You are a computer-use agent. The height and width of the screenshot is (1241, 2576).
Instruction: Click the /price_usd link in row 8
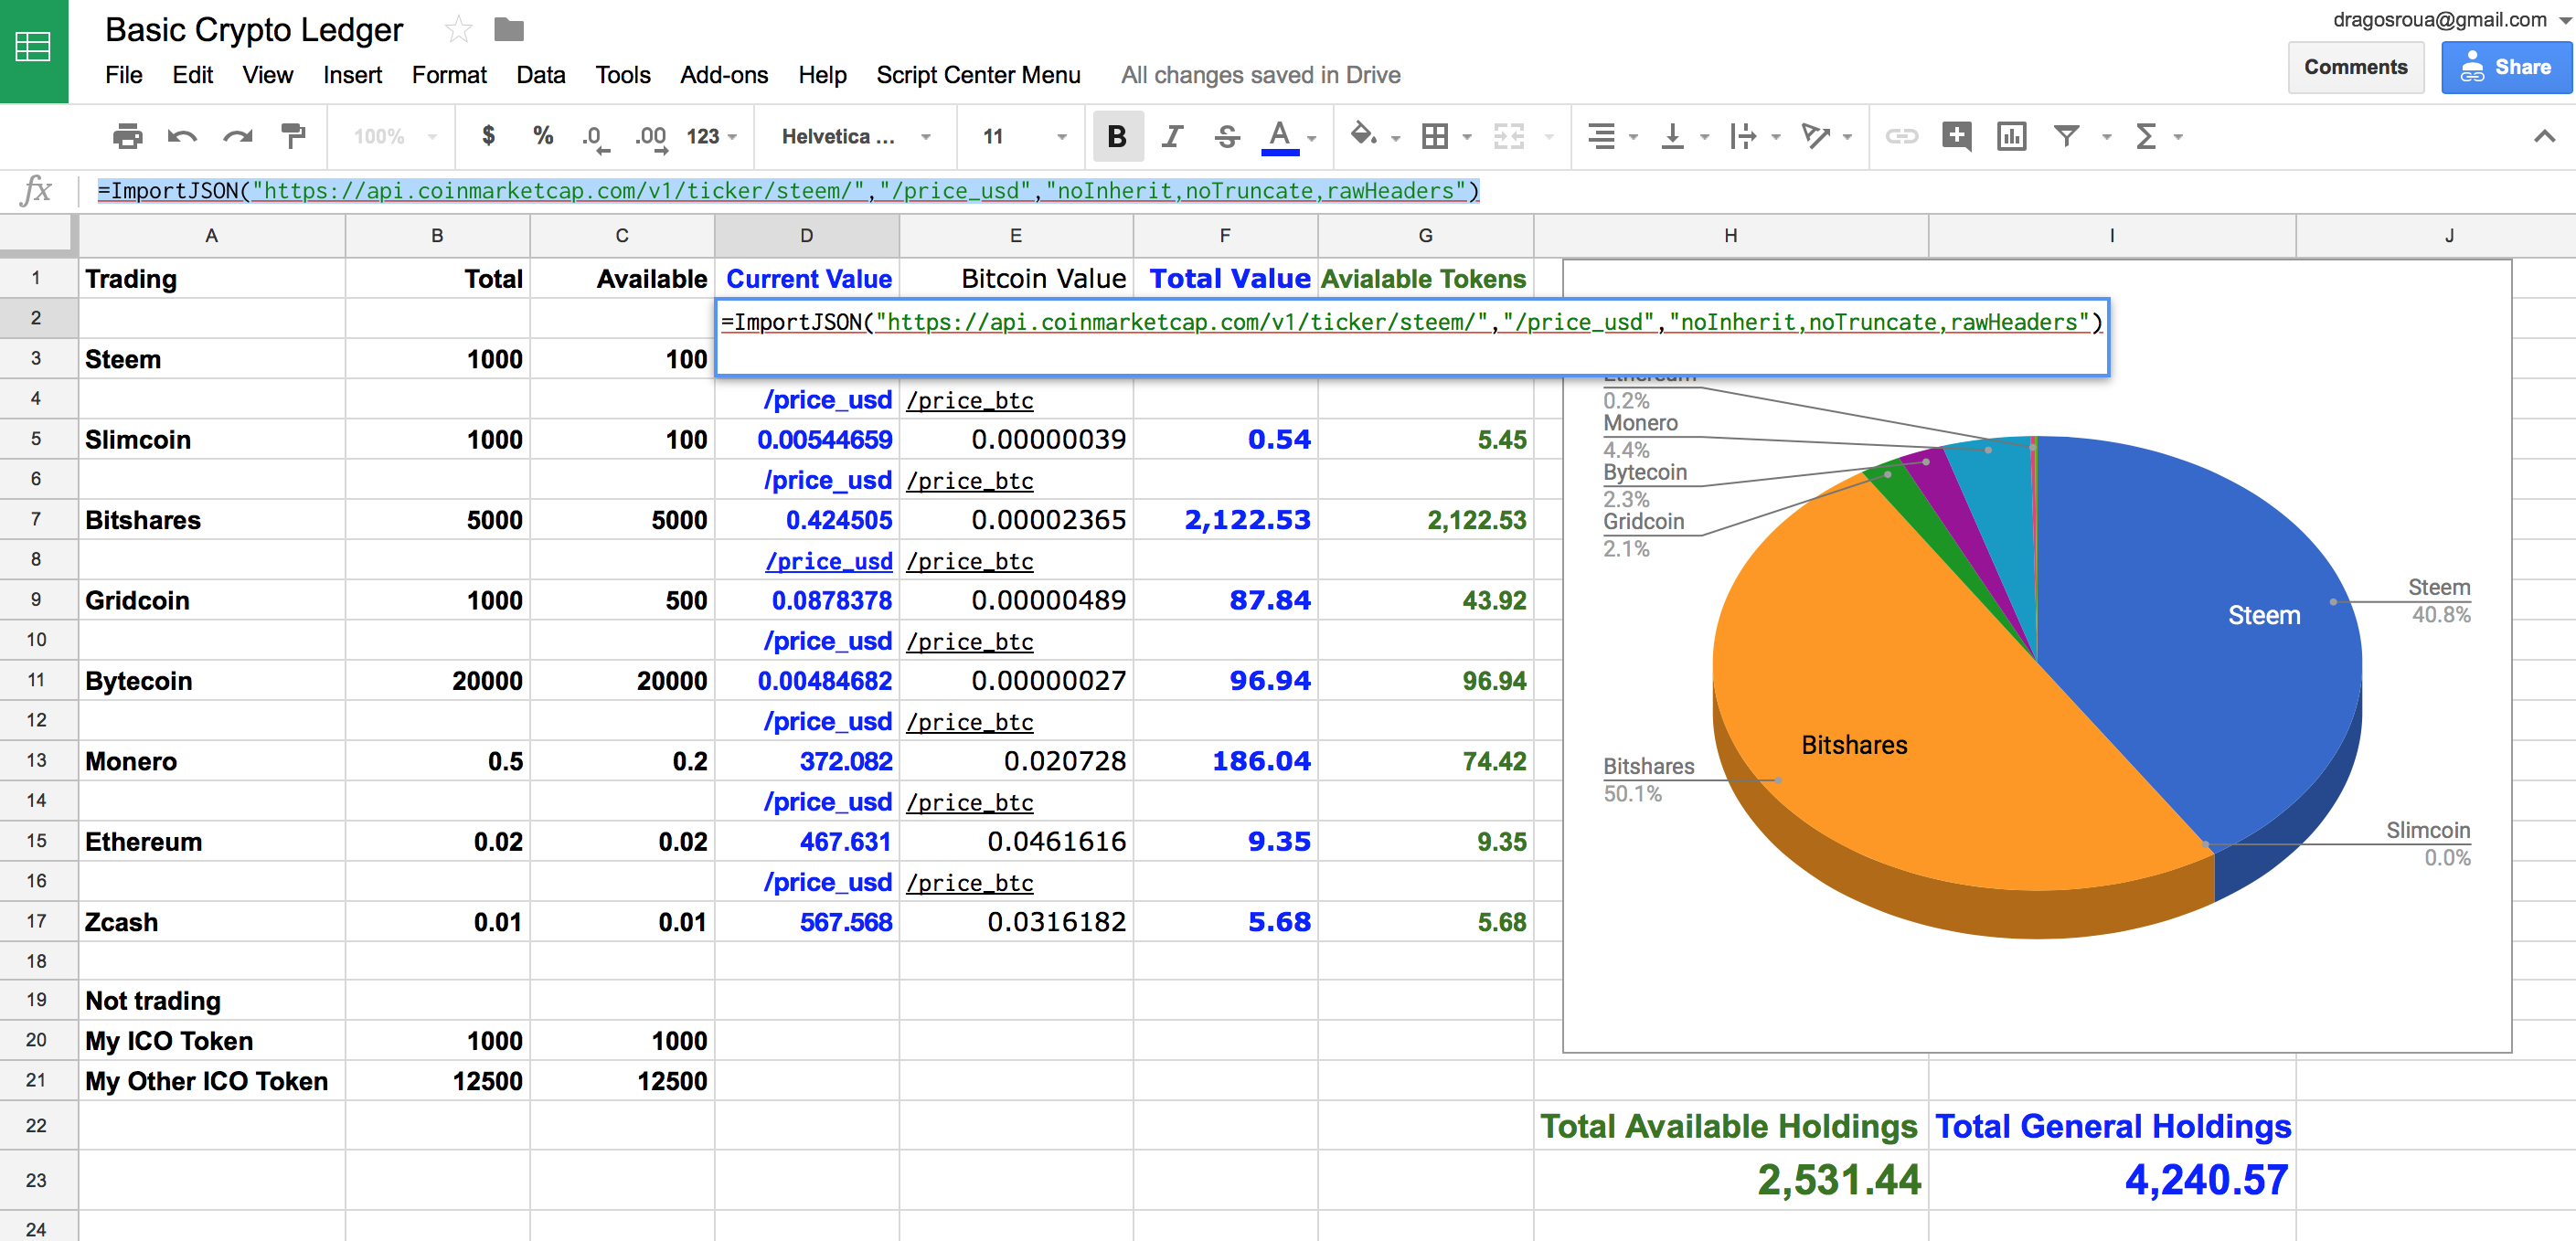tap(828, 561)
